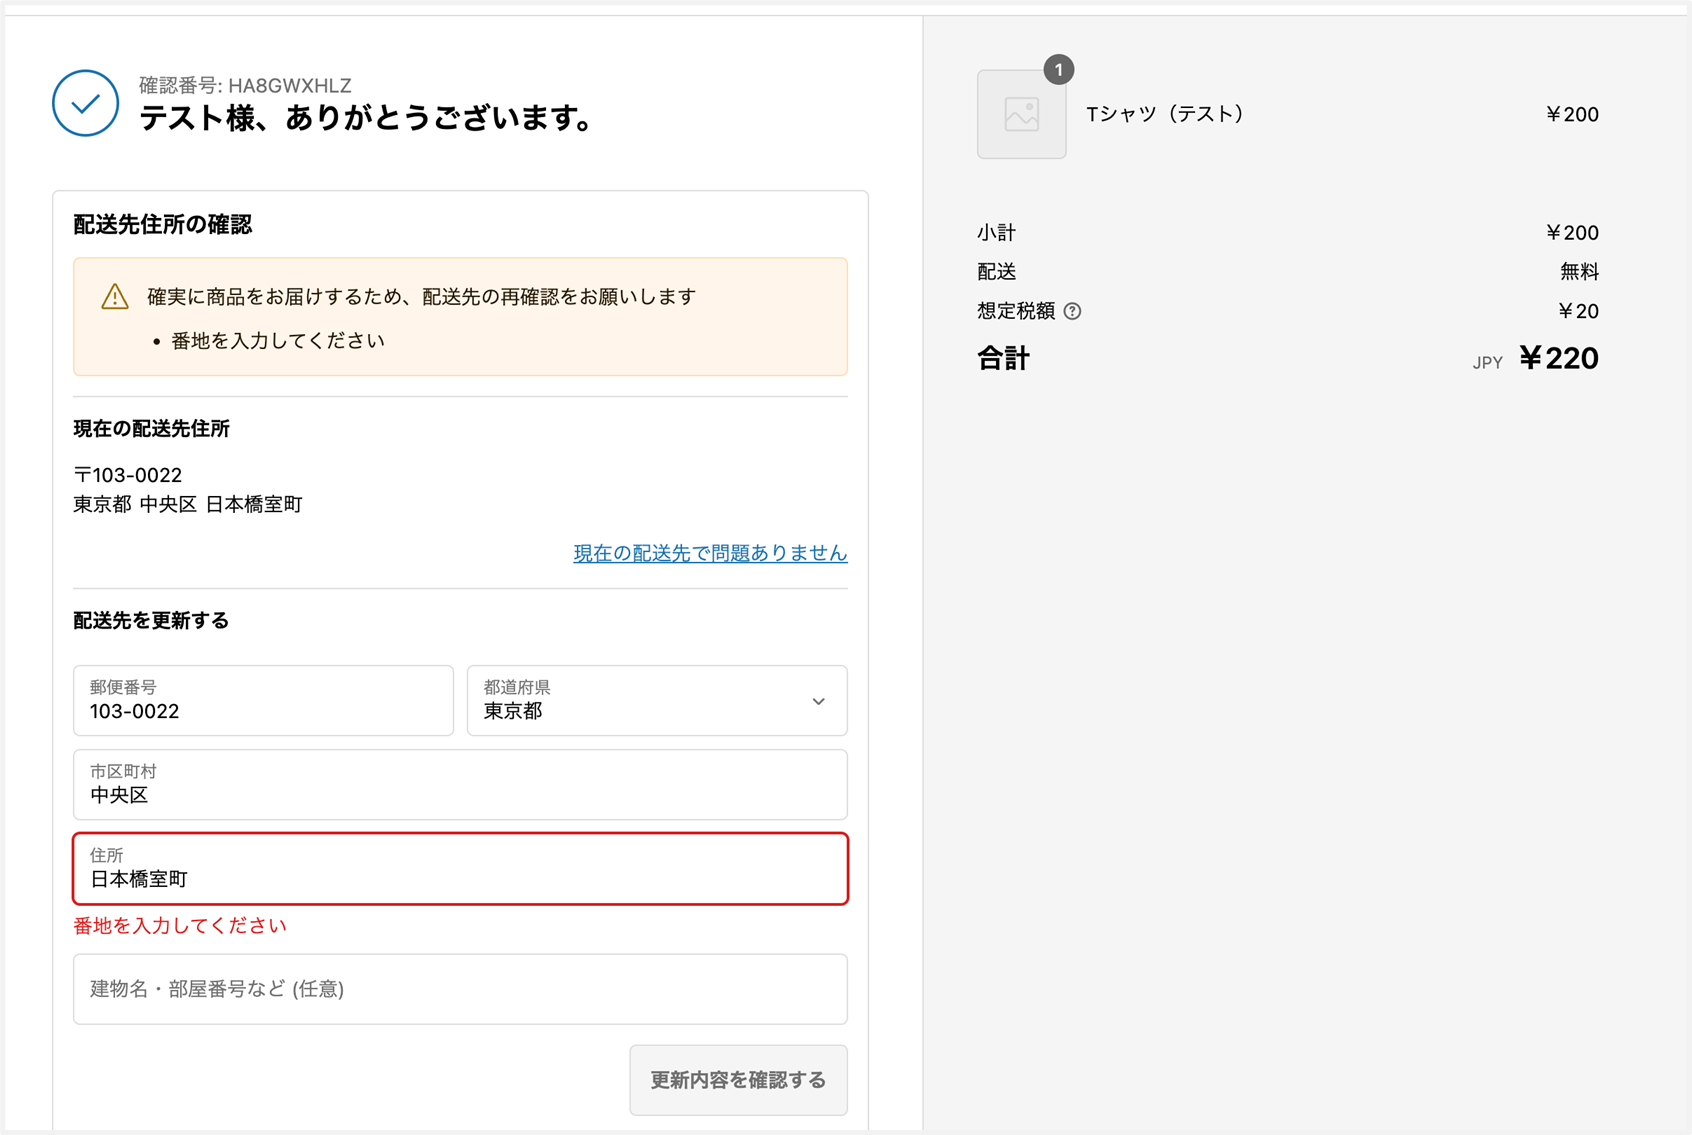Click the chevron arrow in prefecture selector
1692x1135 pixels.
point(818,702)
